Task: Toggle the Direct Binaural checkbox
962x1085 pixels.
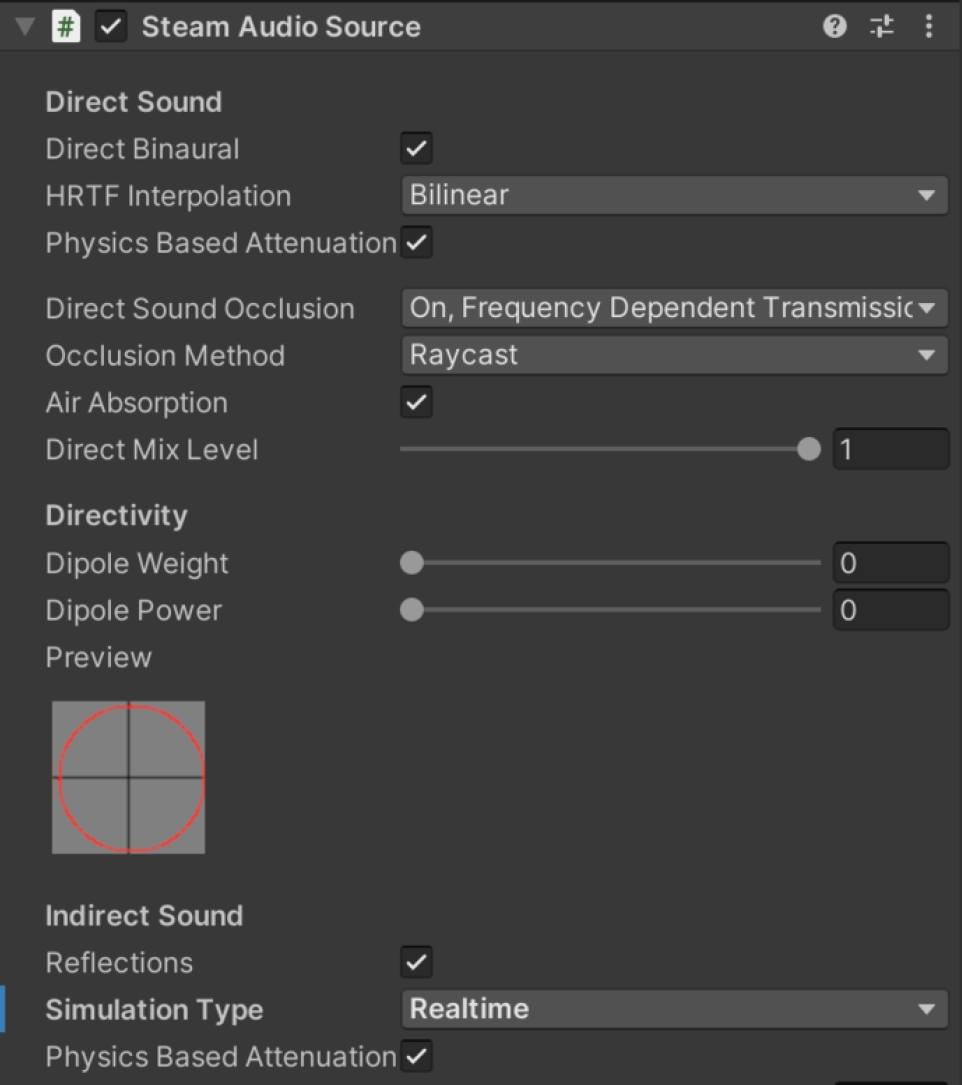Action: [415, 148]
